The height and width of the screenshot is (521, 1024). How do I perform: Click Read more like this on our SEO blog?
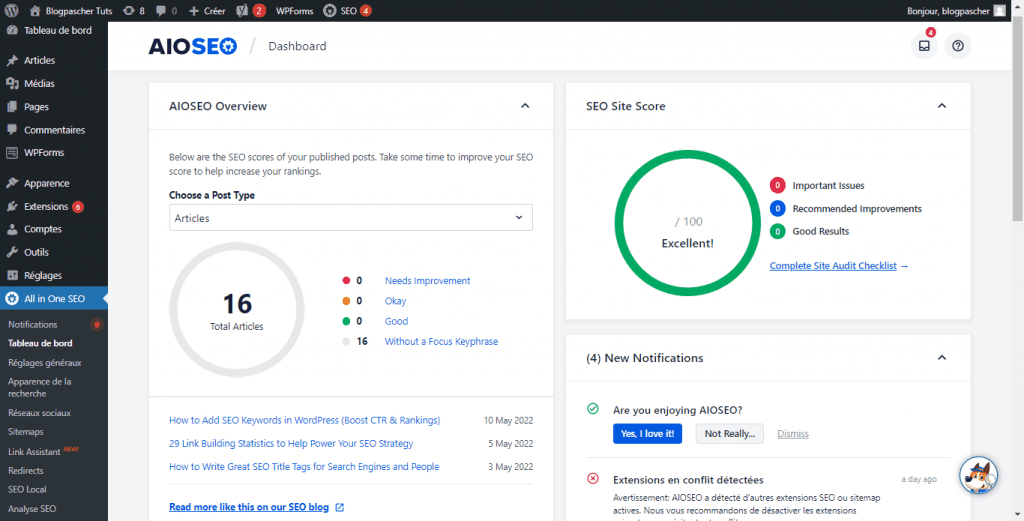click(x=249, y=507)
